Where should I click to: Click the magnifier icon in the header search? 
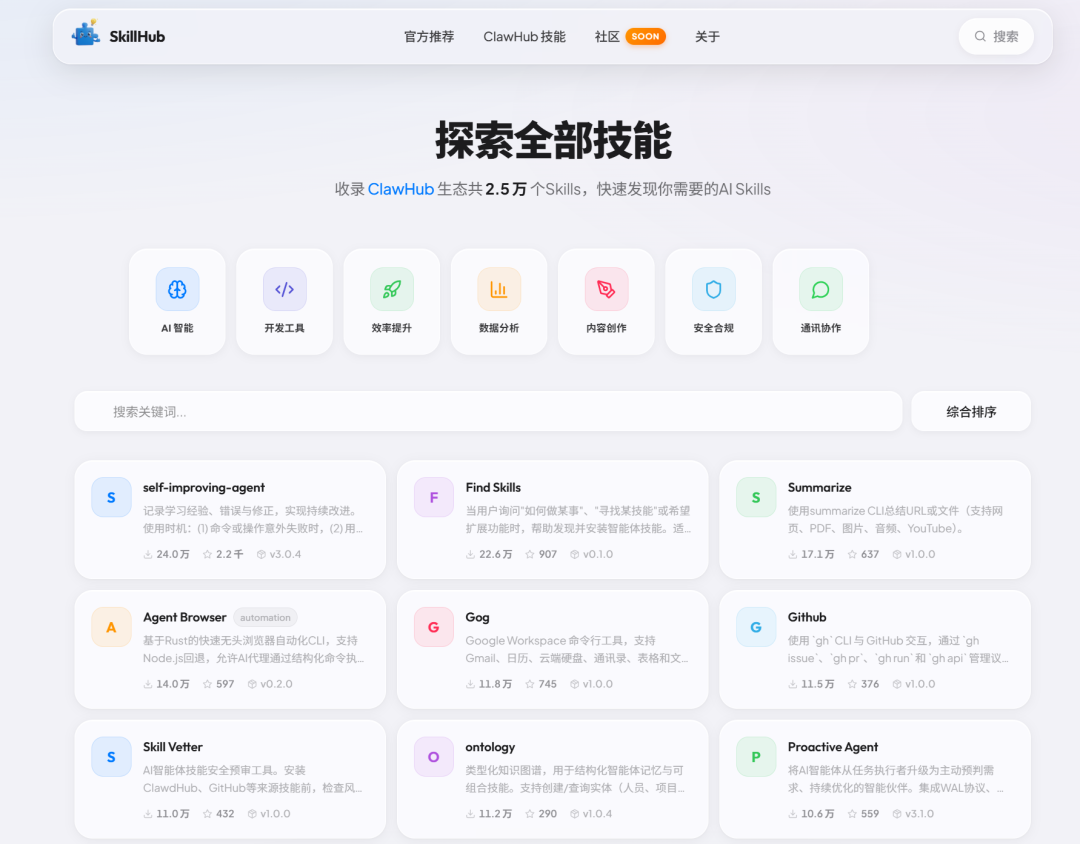coord(980,37)
